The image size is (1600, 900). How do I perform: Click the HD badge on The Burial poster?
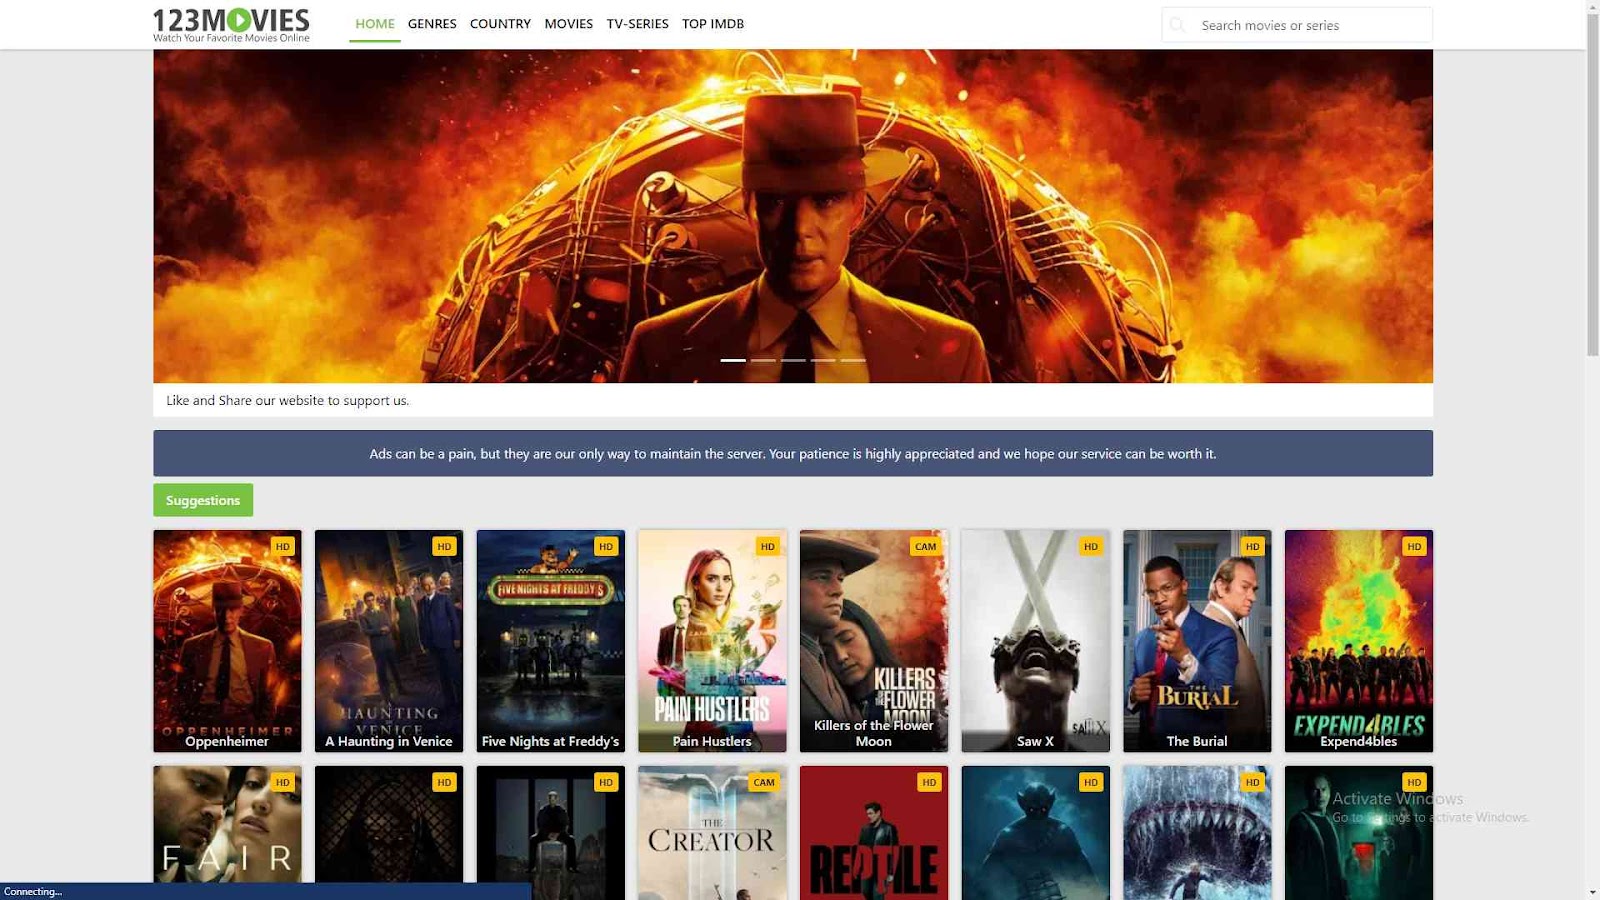1253,546
